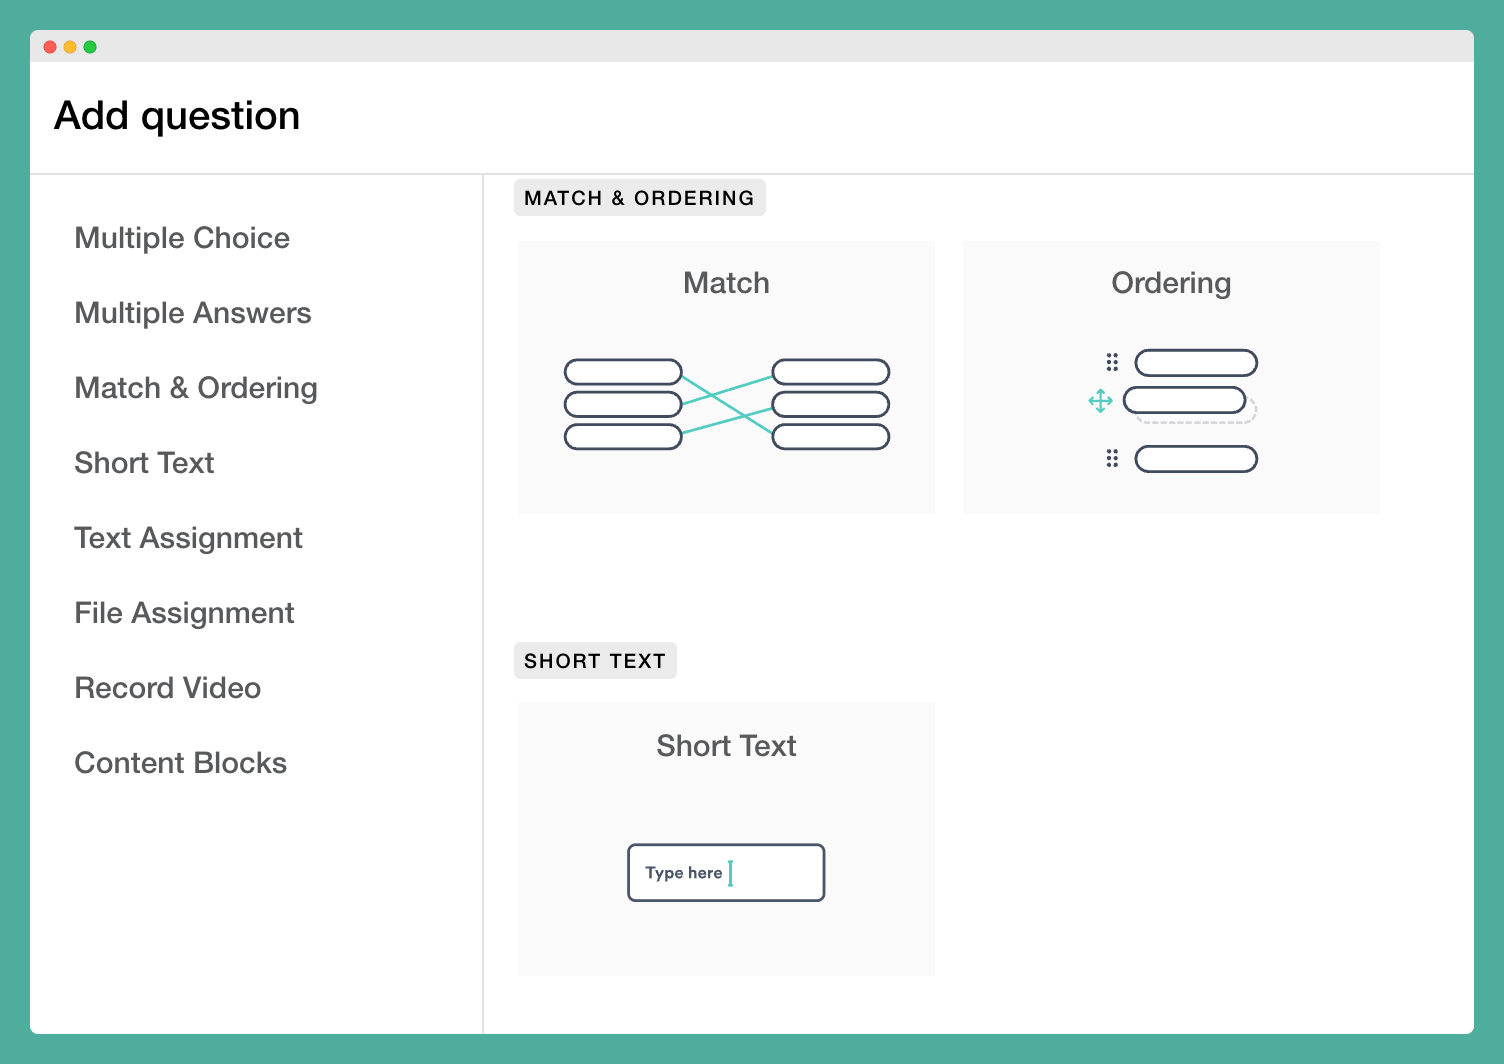
Task: Choose Text Assignment from the sidebar
Action: (x=188, y=538)
